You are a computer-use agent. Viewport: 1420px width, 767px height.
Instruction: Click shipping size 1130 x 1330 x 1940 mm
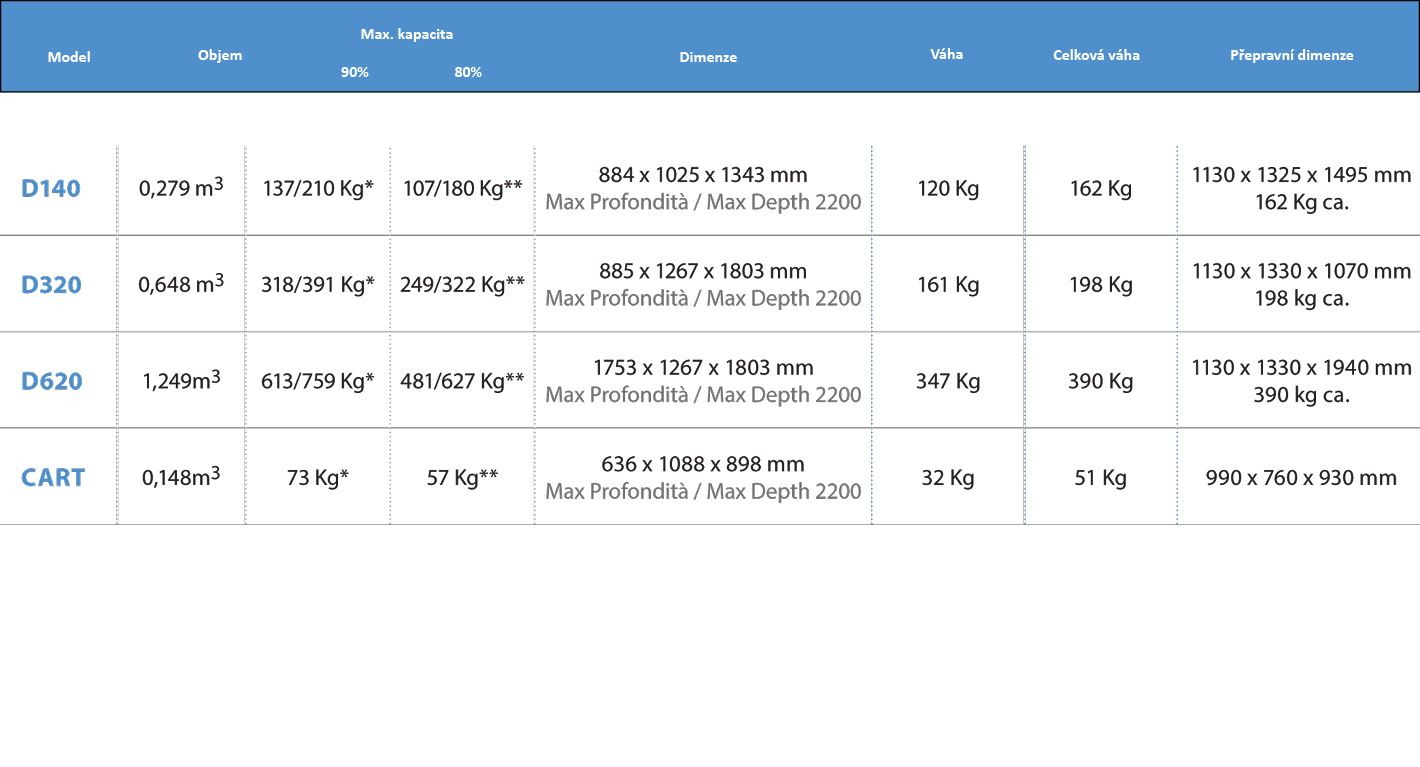[x=1301, y=367]
